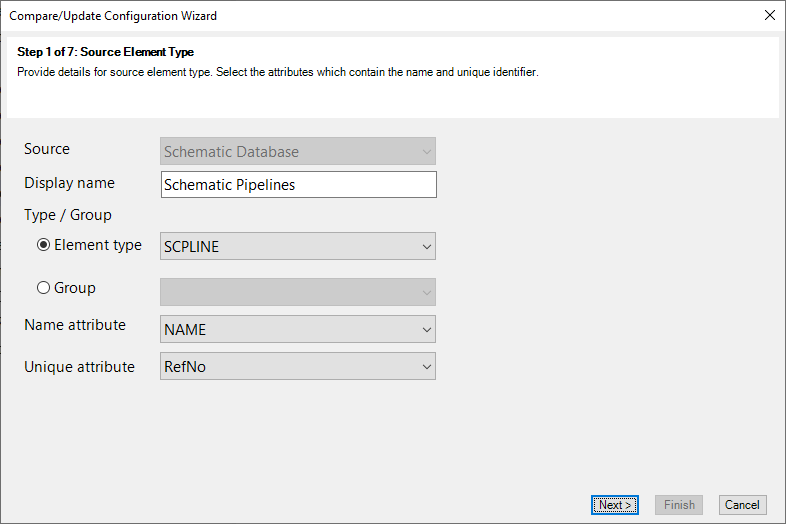
Task: Click the chevron arrow on the Group dropdown
Action: [x=427, y=292]
